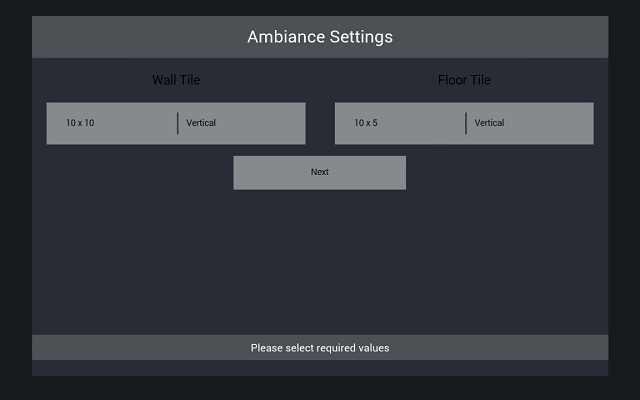Click the 'Please select required values' message
This screenshot has height=400, width=640.
pyautogui.click(x=320, y=348)
